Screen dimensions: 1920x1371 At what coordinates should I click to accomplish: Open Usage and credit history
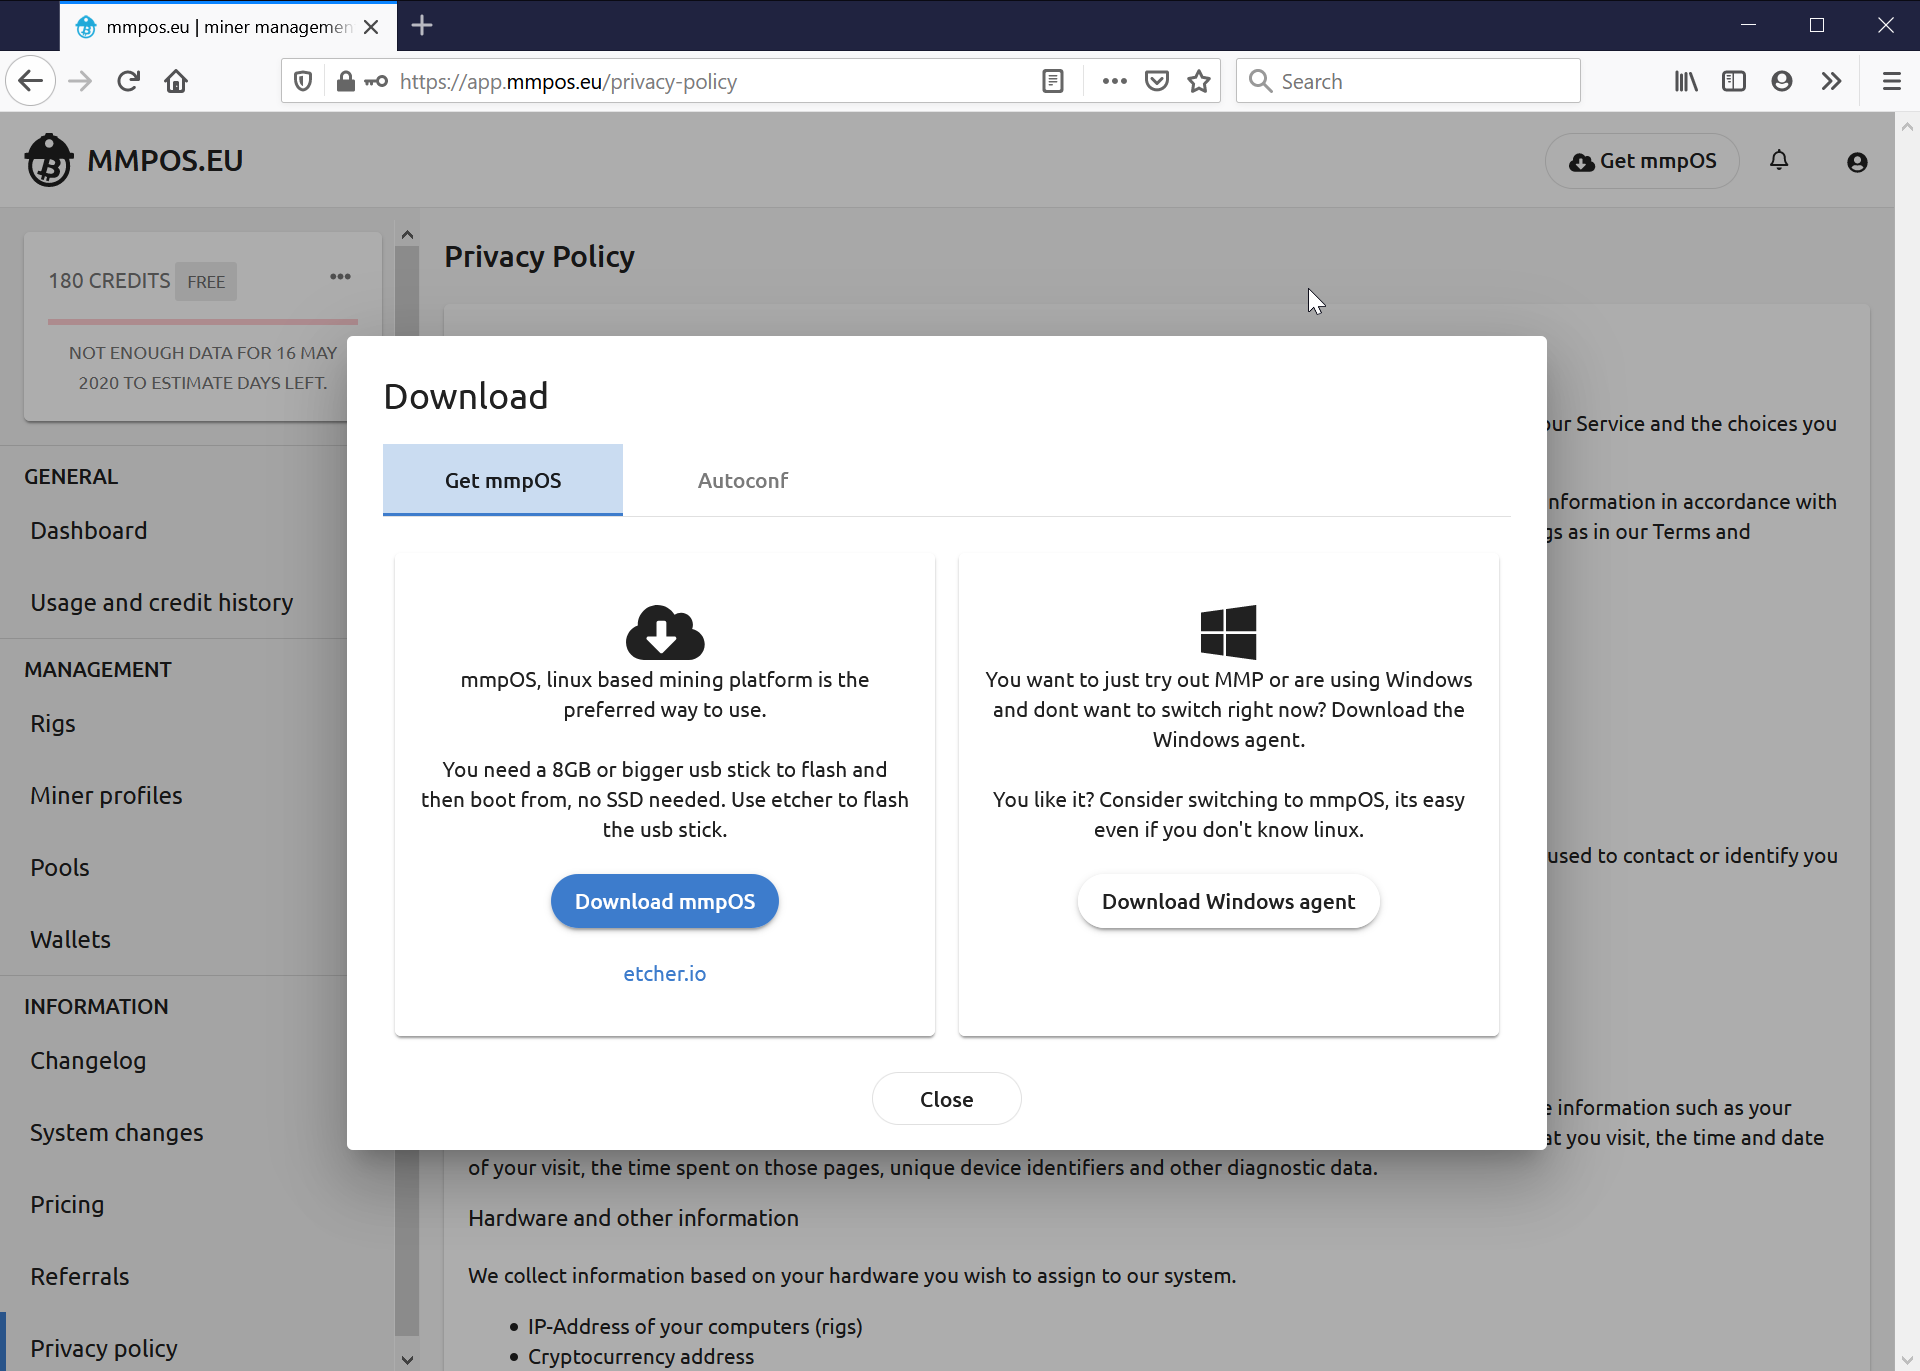pyautogui.click(x=161, y=602)
